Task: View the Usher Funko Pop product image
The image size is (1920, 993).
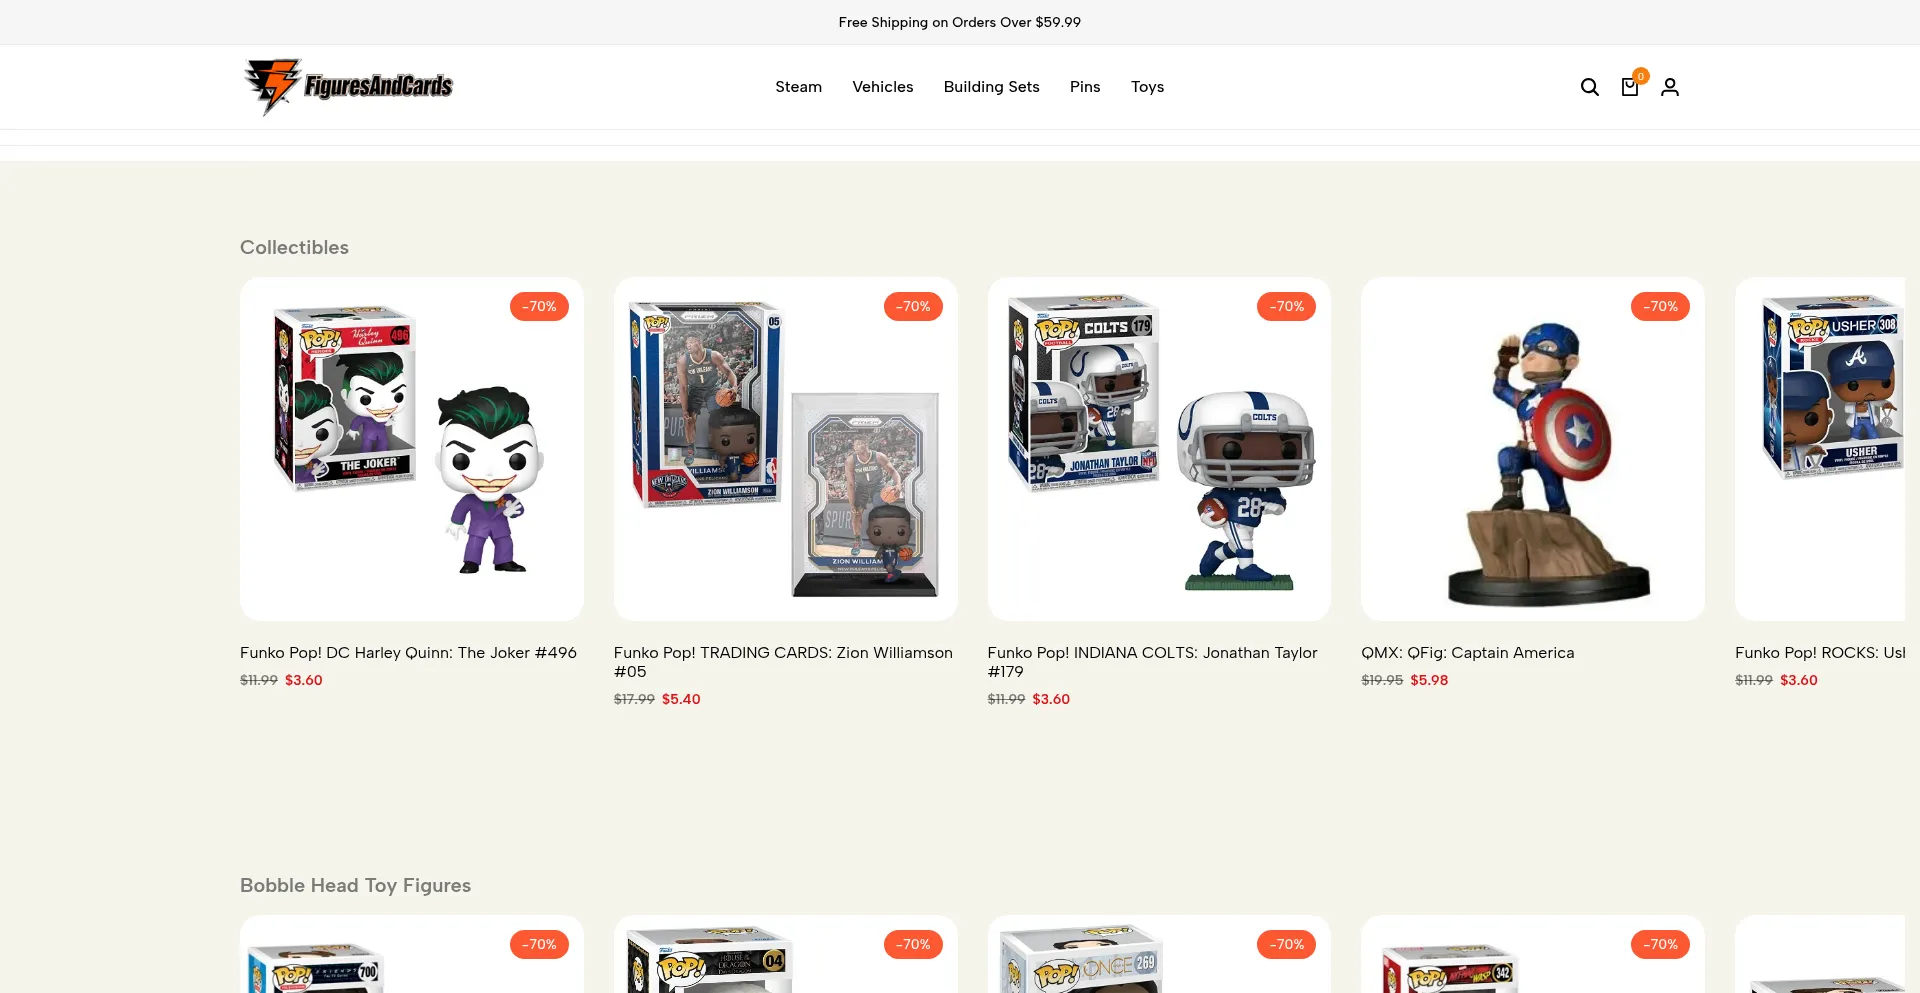Action: 1820,449
